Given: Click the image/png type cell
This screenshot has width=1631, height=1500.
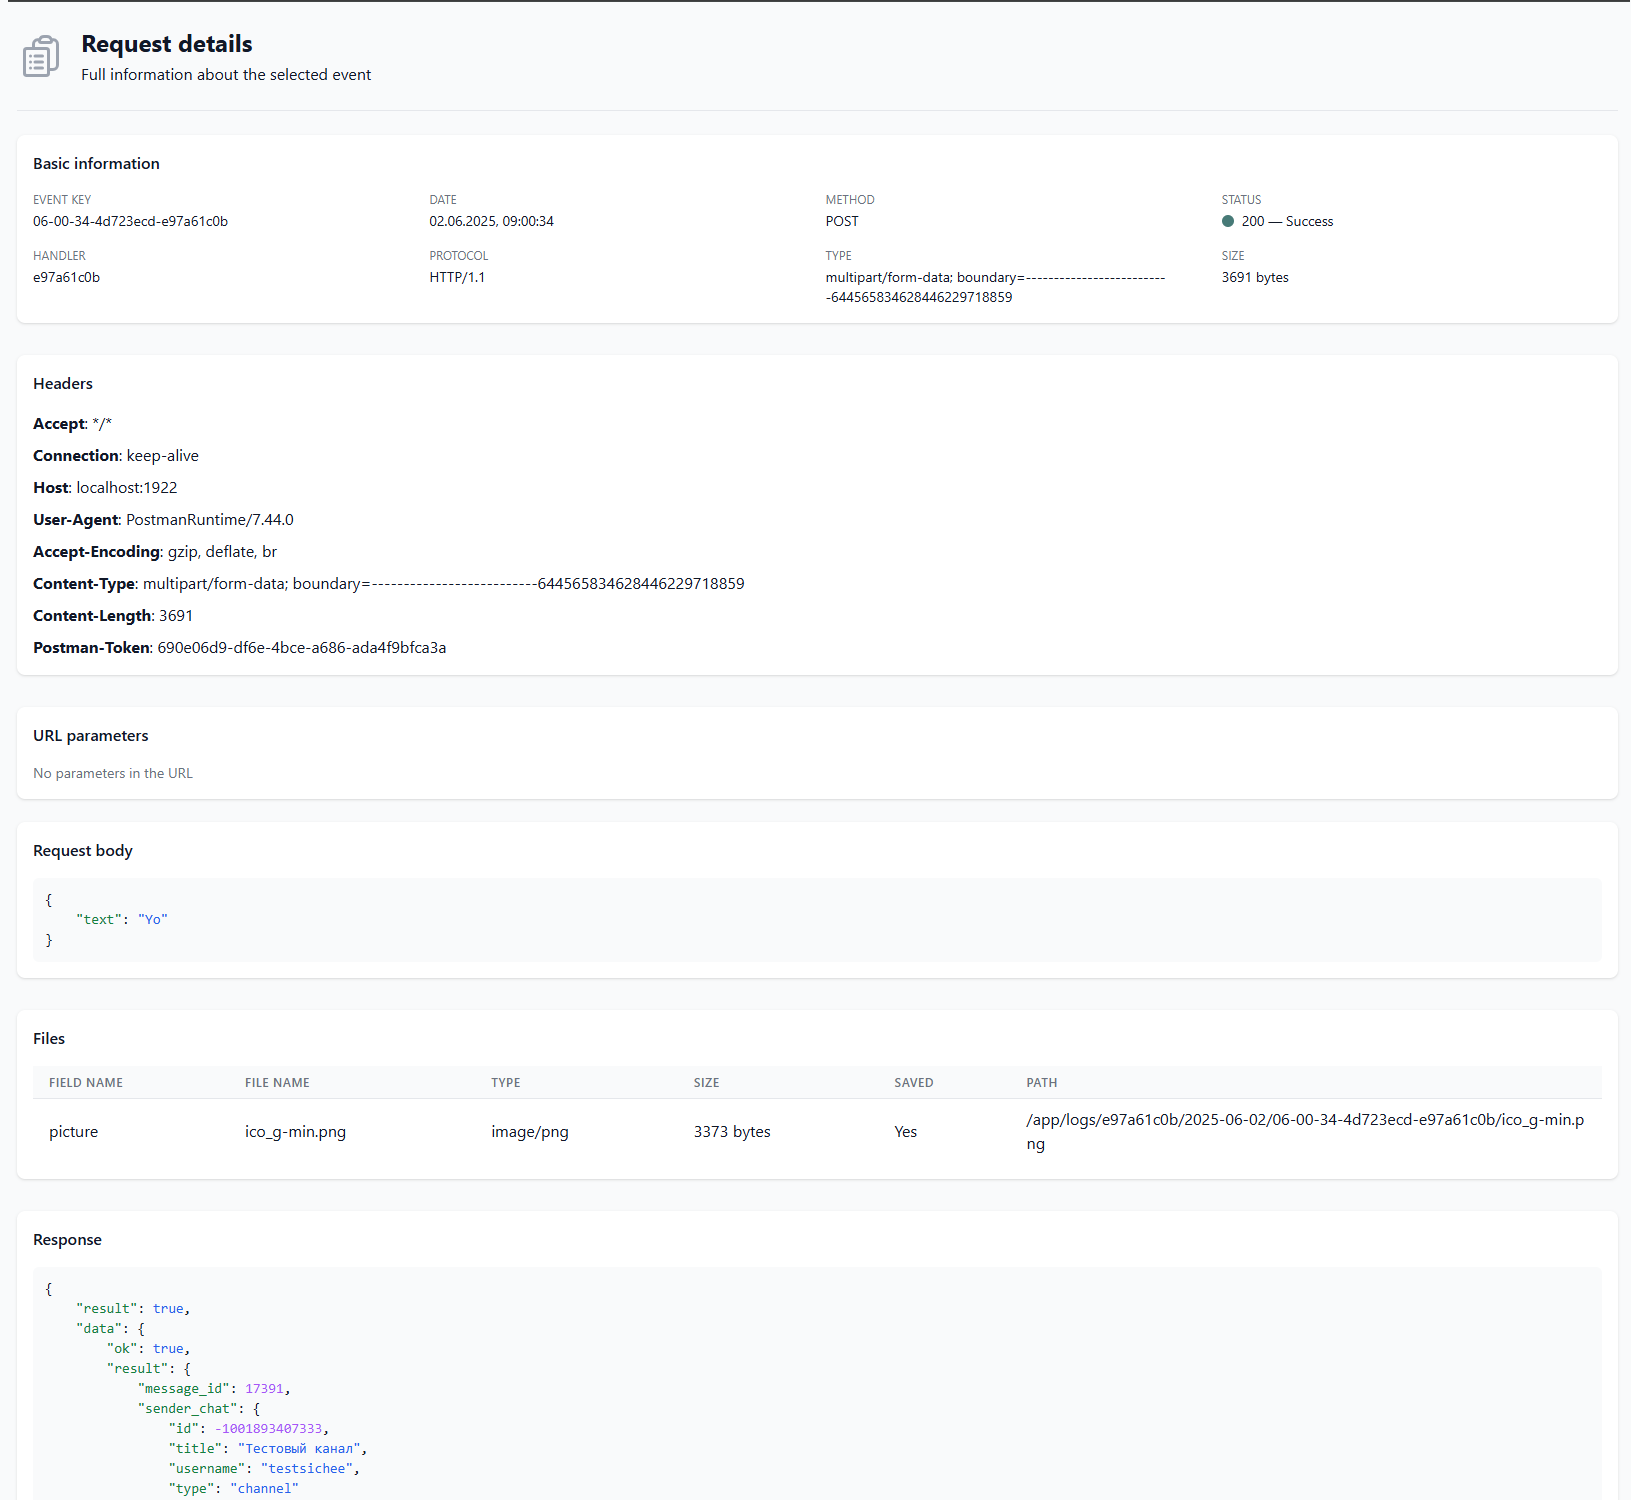Looking at the screenshot, I should click(x=530, y=1132).
